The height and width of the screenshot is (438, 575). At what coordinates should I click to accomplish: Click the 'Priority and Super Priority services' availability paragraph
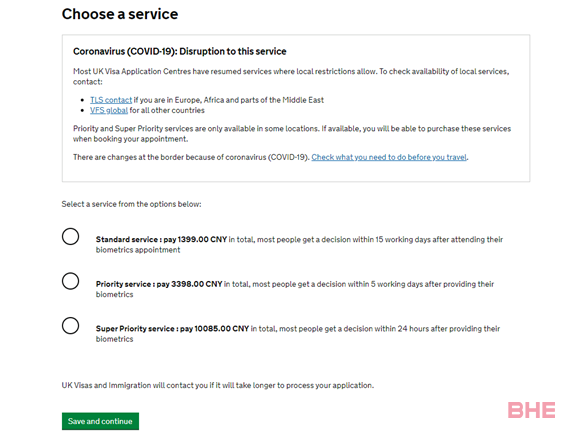[292, 134]
